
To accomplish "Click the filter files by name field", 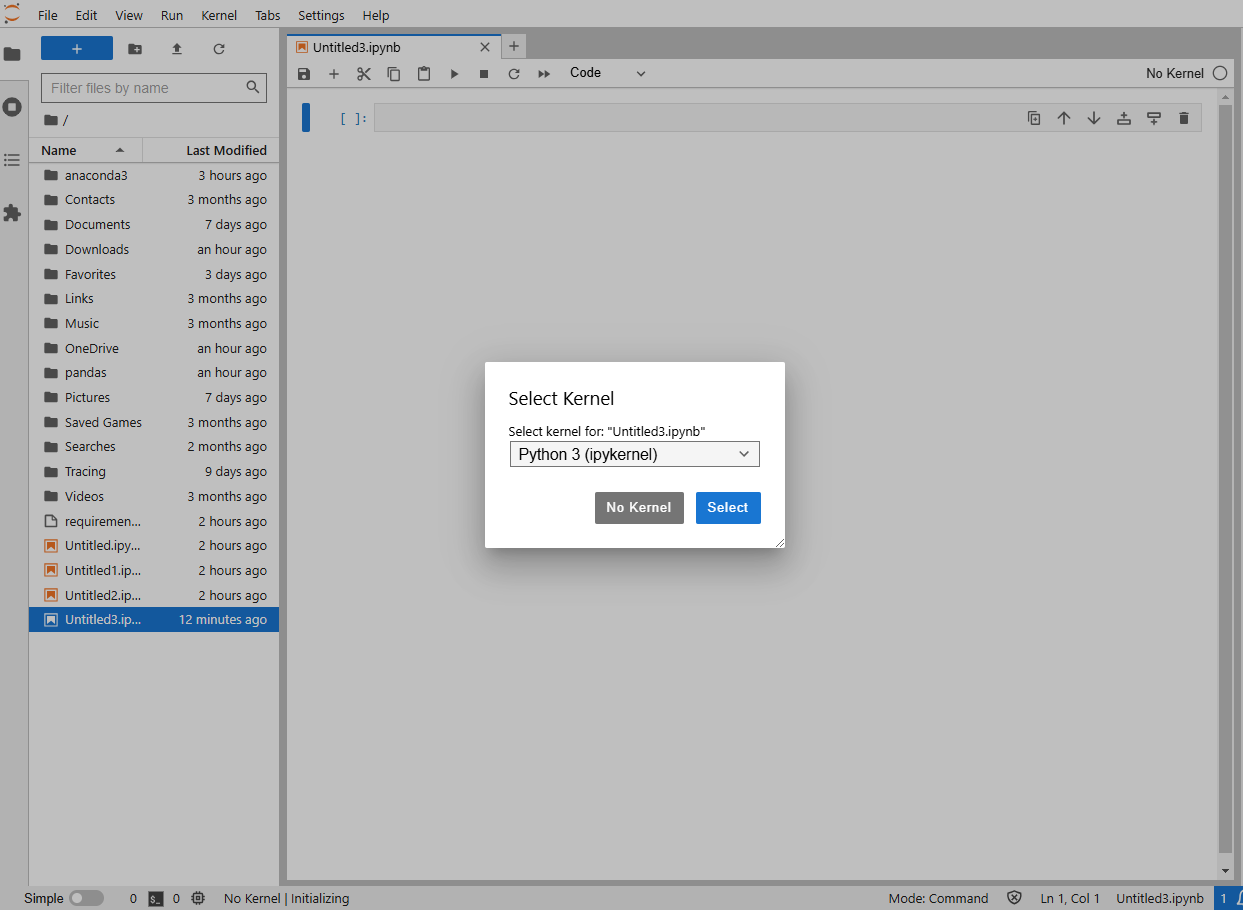I will (154, 88).
